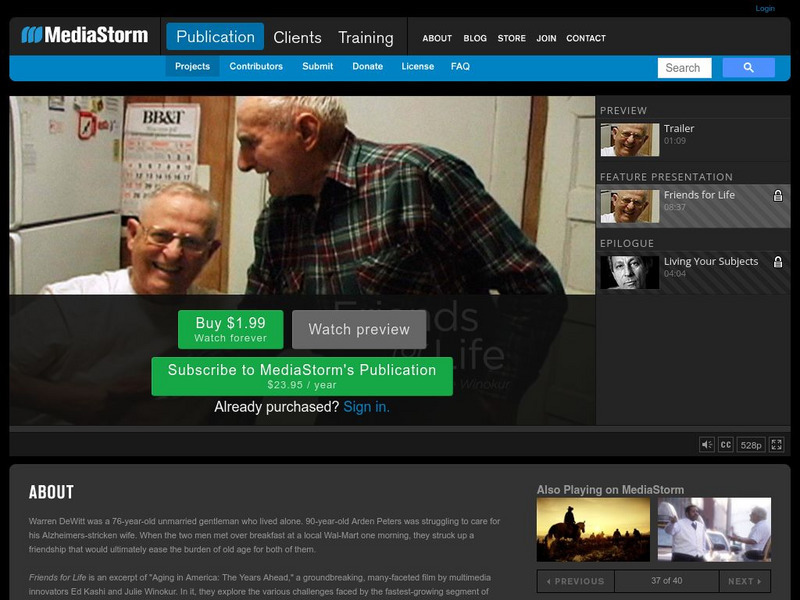This screenshot has height=600, width=800.
Task: Select the Projects submenu item
Action: [192, 66]
